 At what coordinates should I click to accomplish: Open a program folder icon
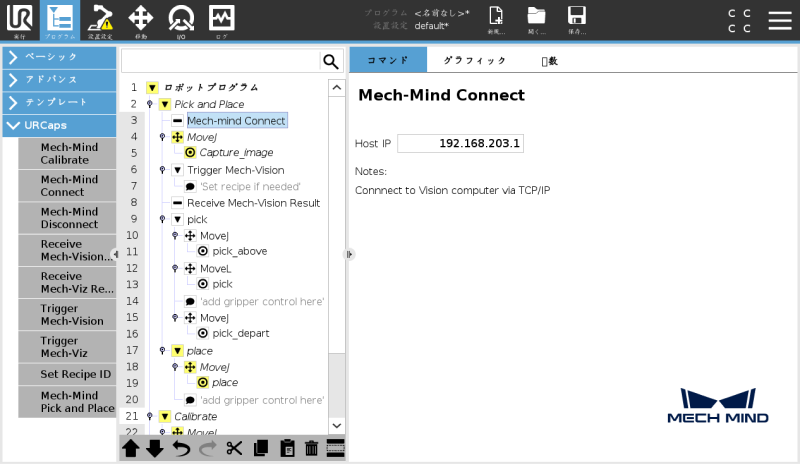coord(536,20)
